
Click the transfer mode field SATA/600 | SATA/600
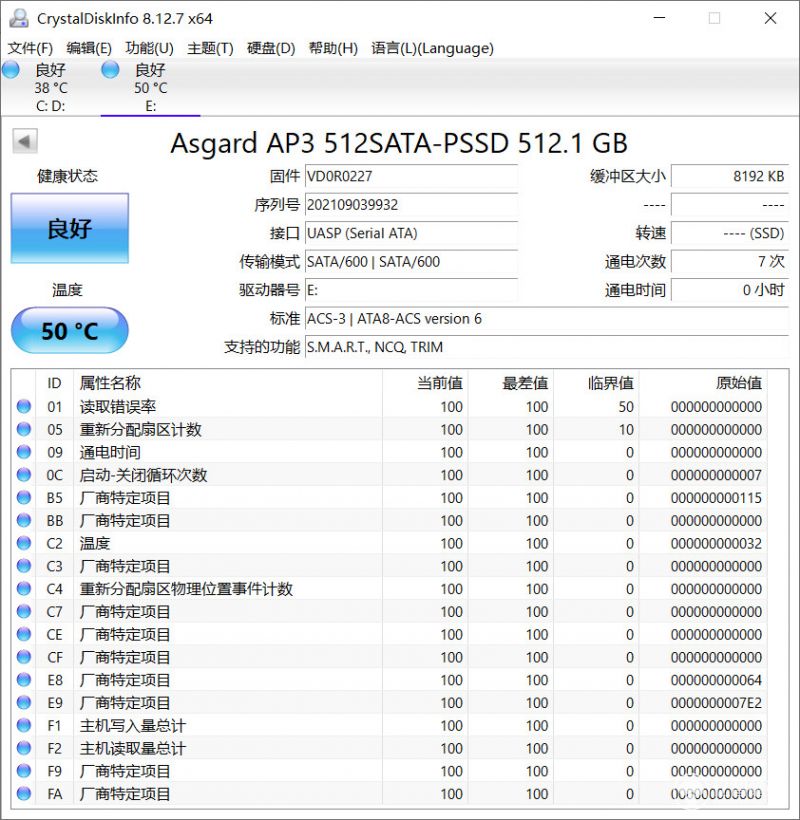point(411,261)
